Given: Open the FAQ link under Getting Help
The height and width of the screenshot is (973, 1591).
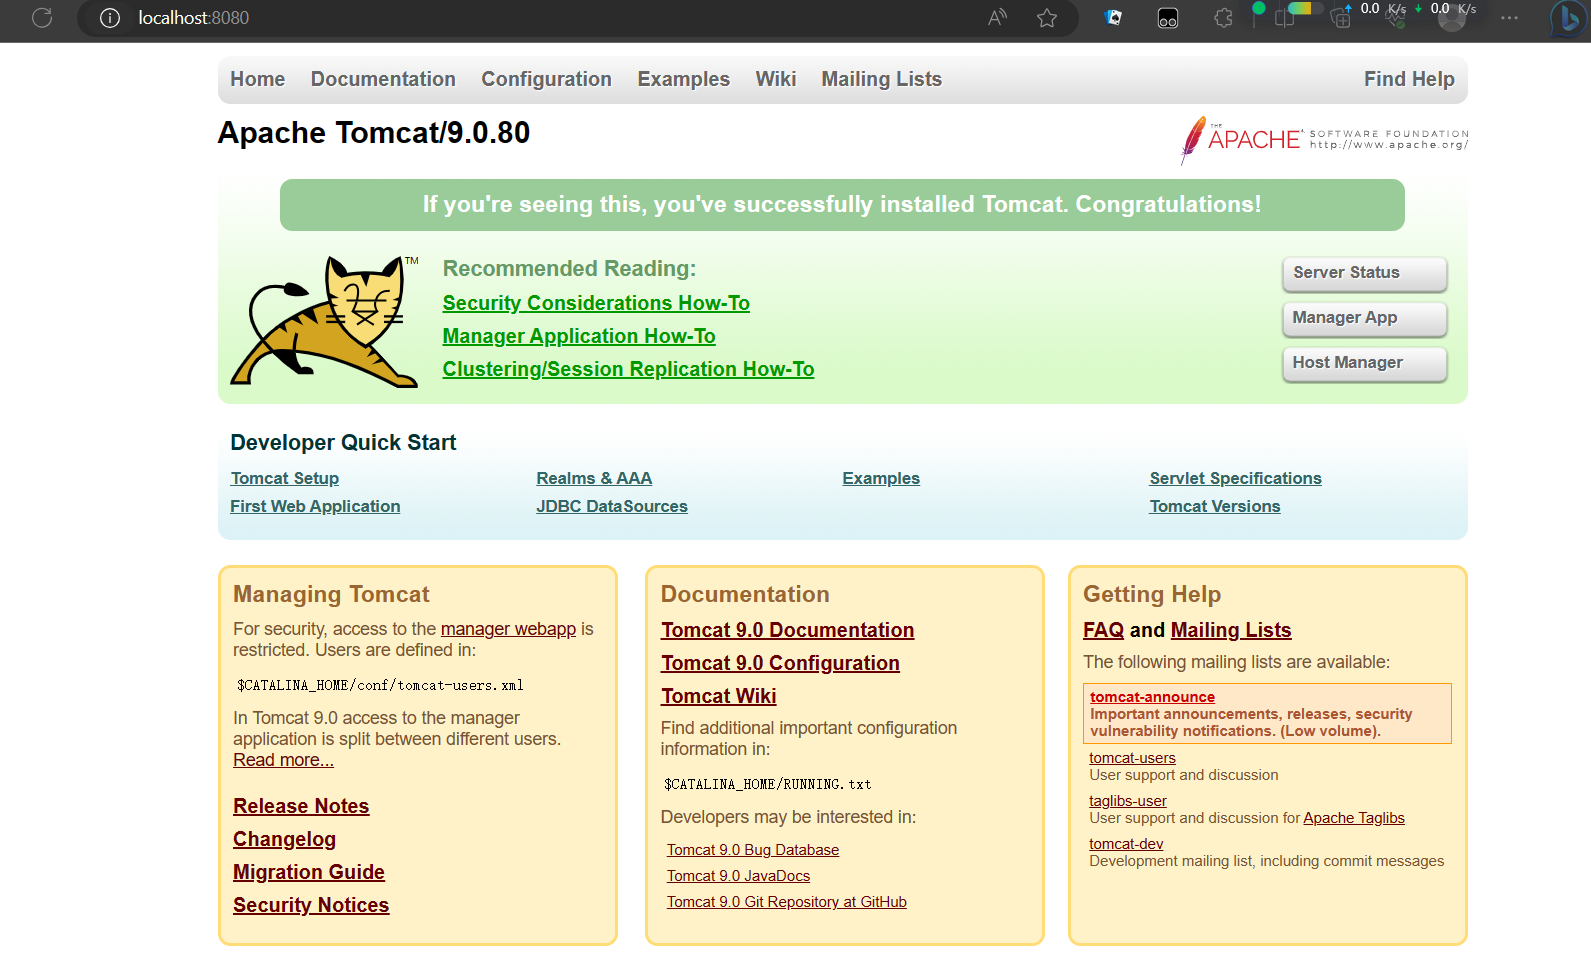Looking at the screenshot, I should point(1103,630).
